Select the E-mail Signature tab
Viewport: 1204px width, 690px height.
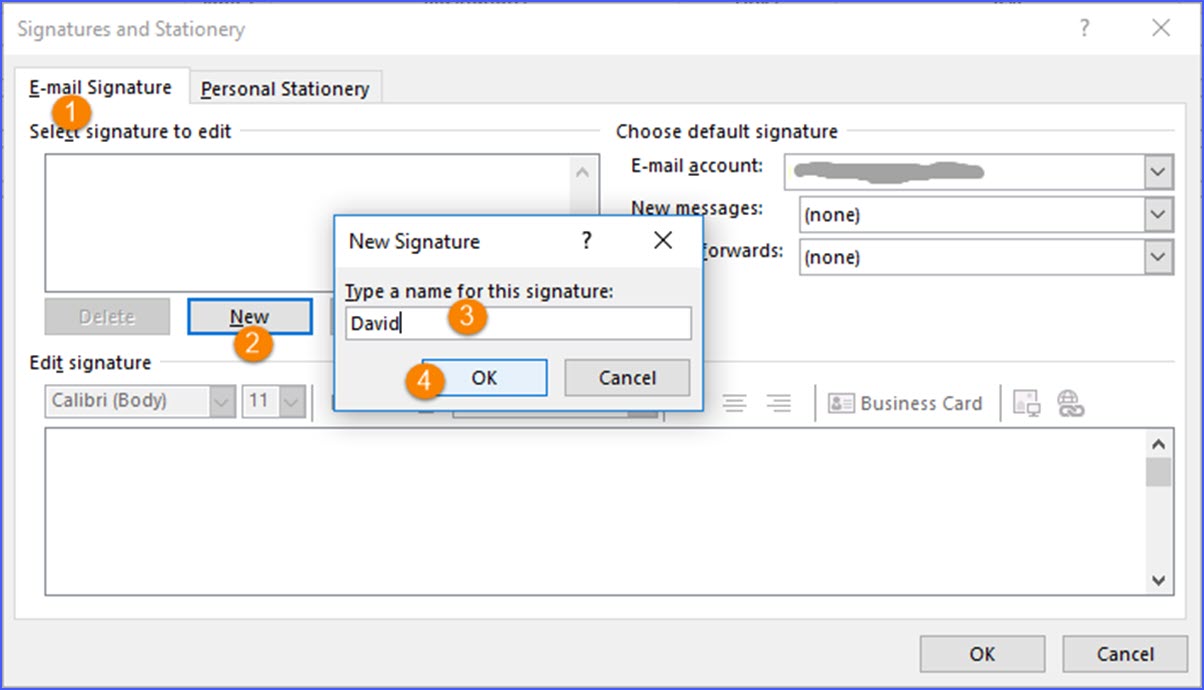pyautogui.click(x=100, y=88)
